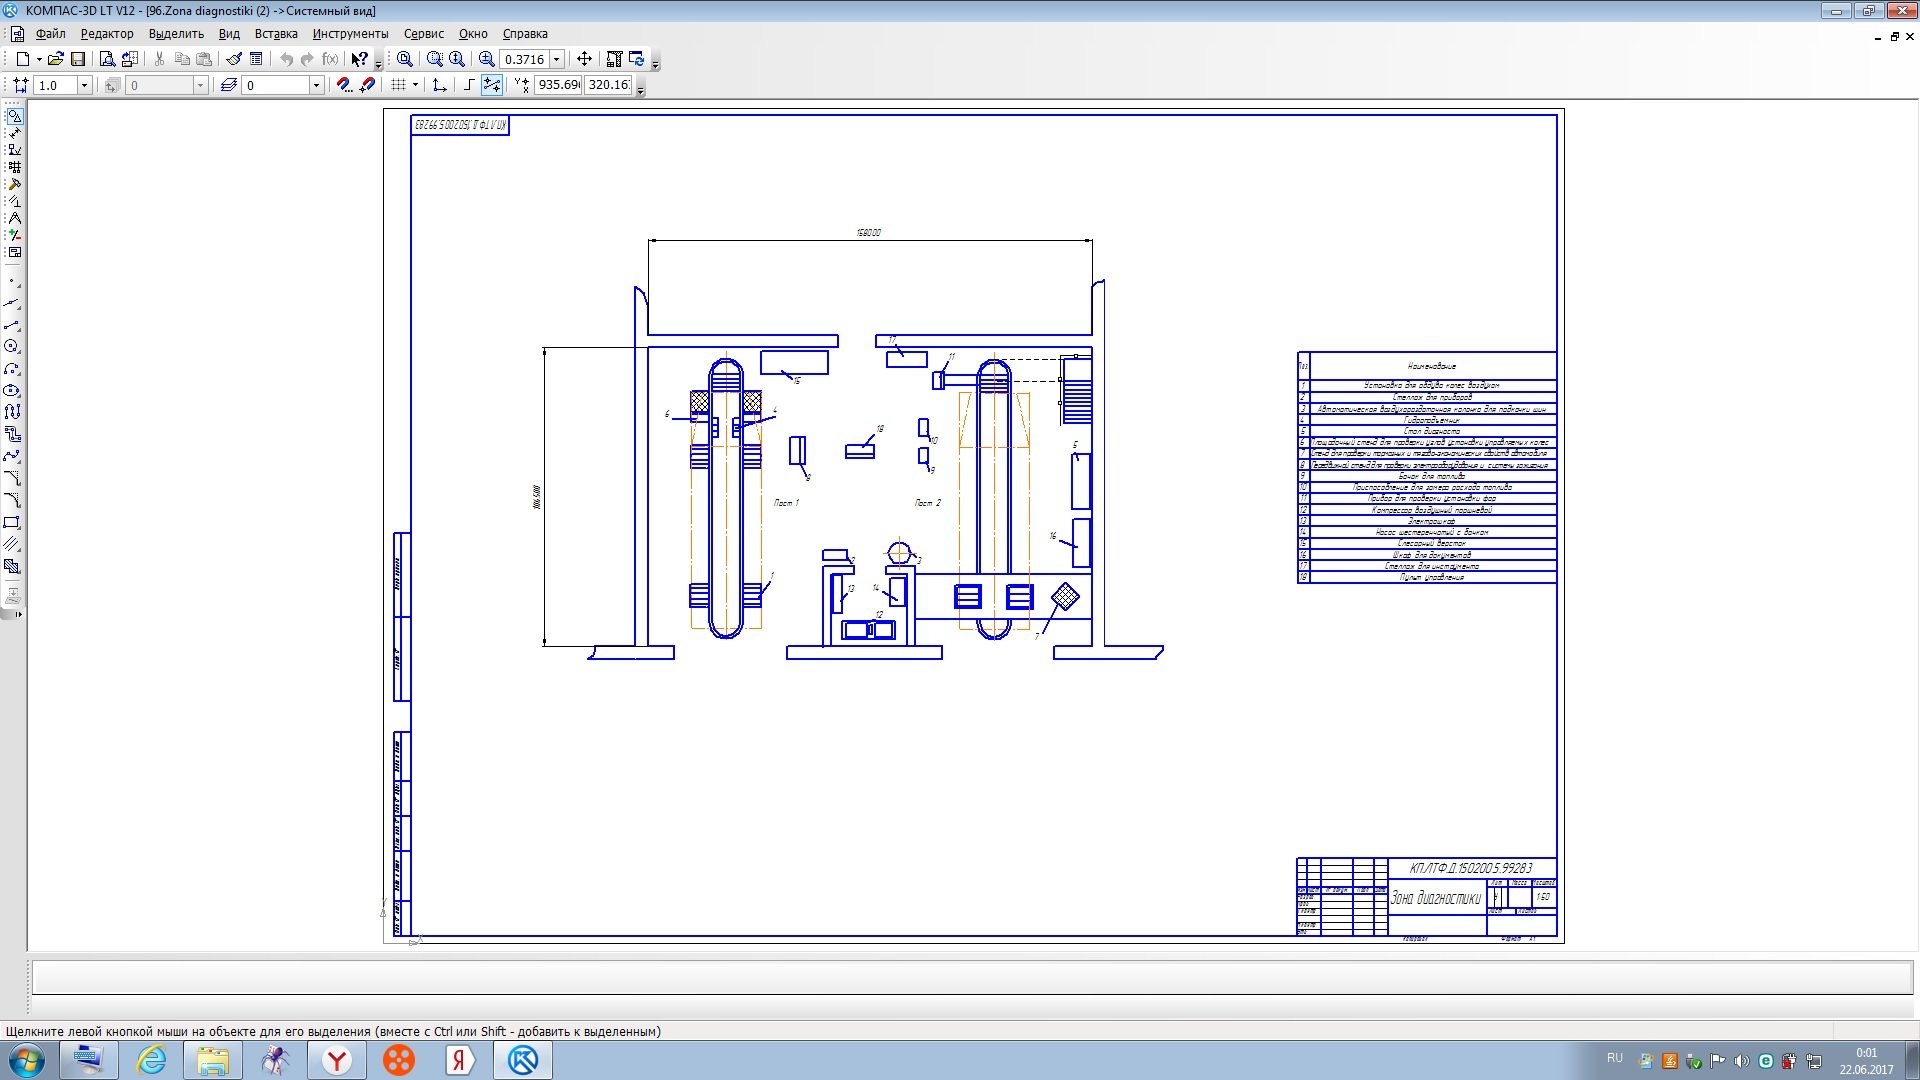
Task: Open the Вставка menu
Action: (276, 33)
